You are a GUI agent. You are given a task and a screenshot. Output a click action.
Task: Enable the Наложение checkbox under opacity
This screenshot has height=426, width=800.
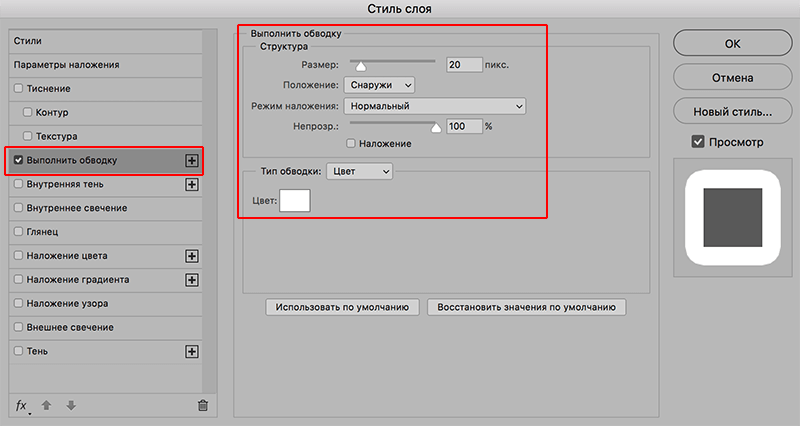click(351, 144)
